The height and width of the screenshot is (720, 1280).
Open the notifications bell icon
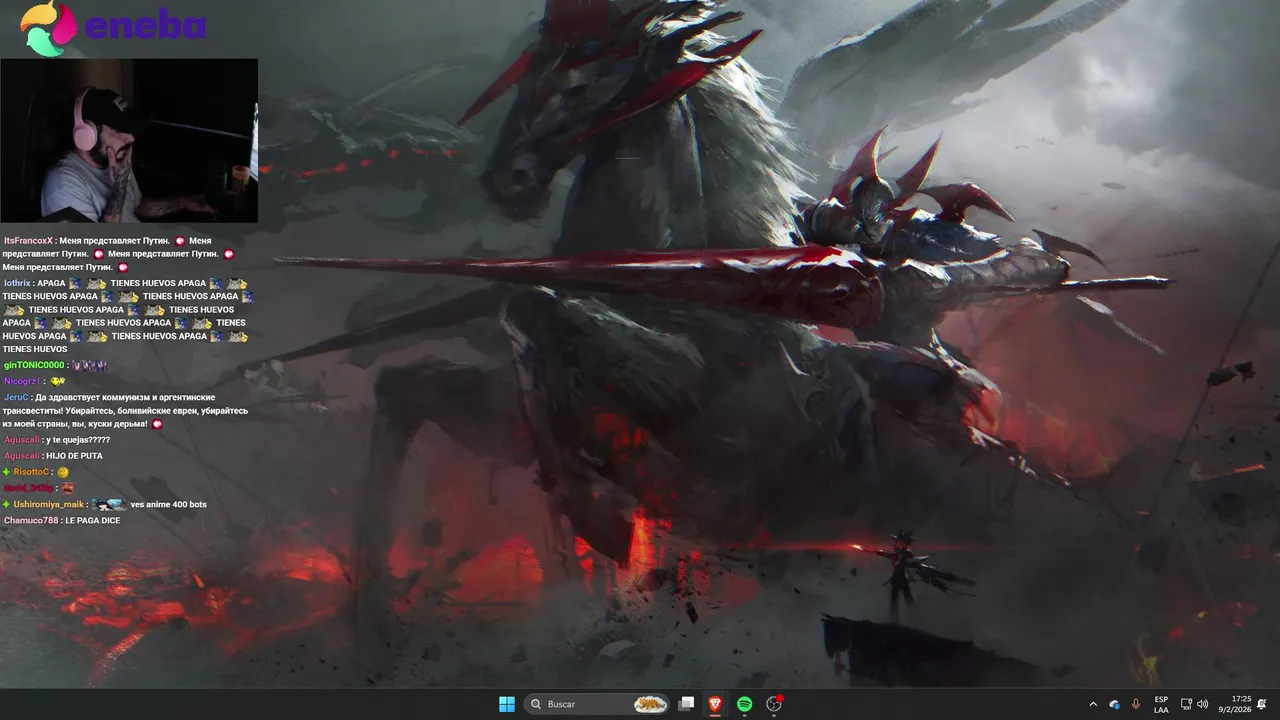(1262, 704)
